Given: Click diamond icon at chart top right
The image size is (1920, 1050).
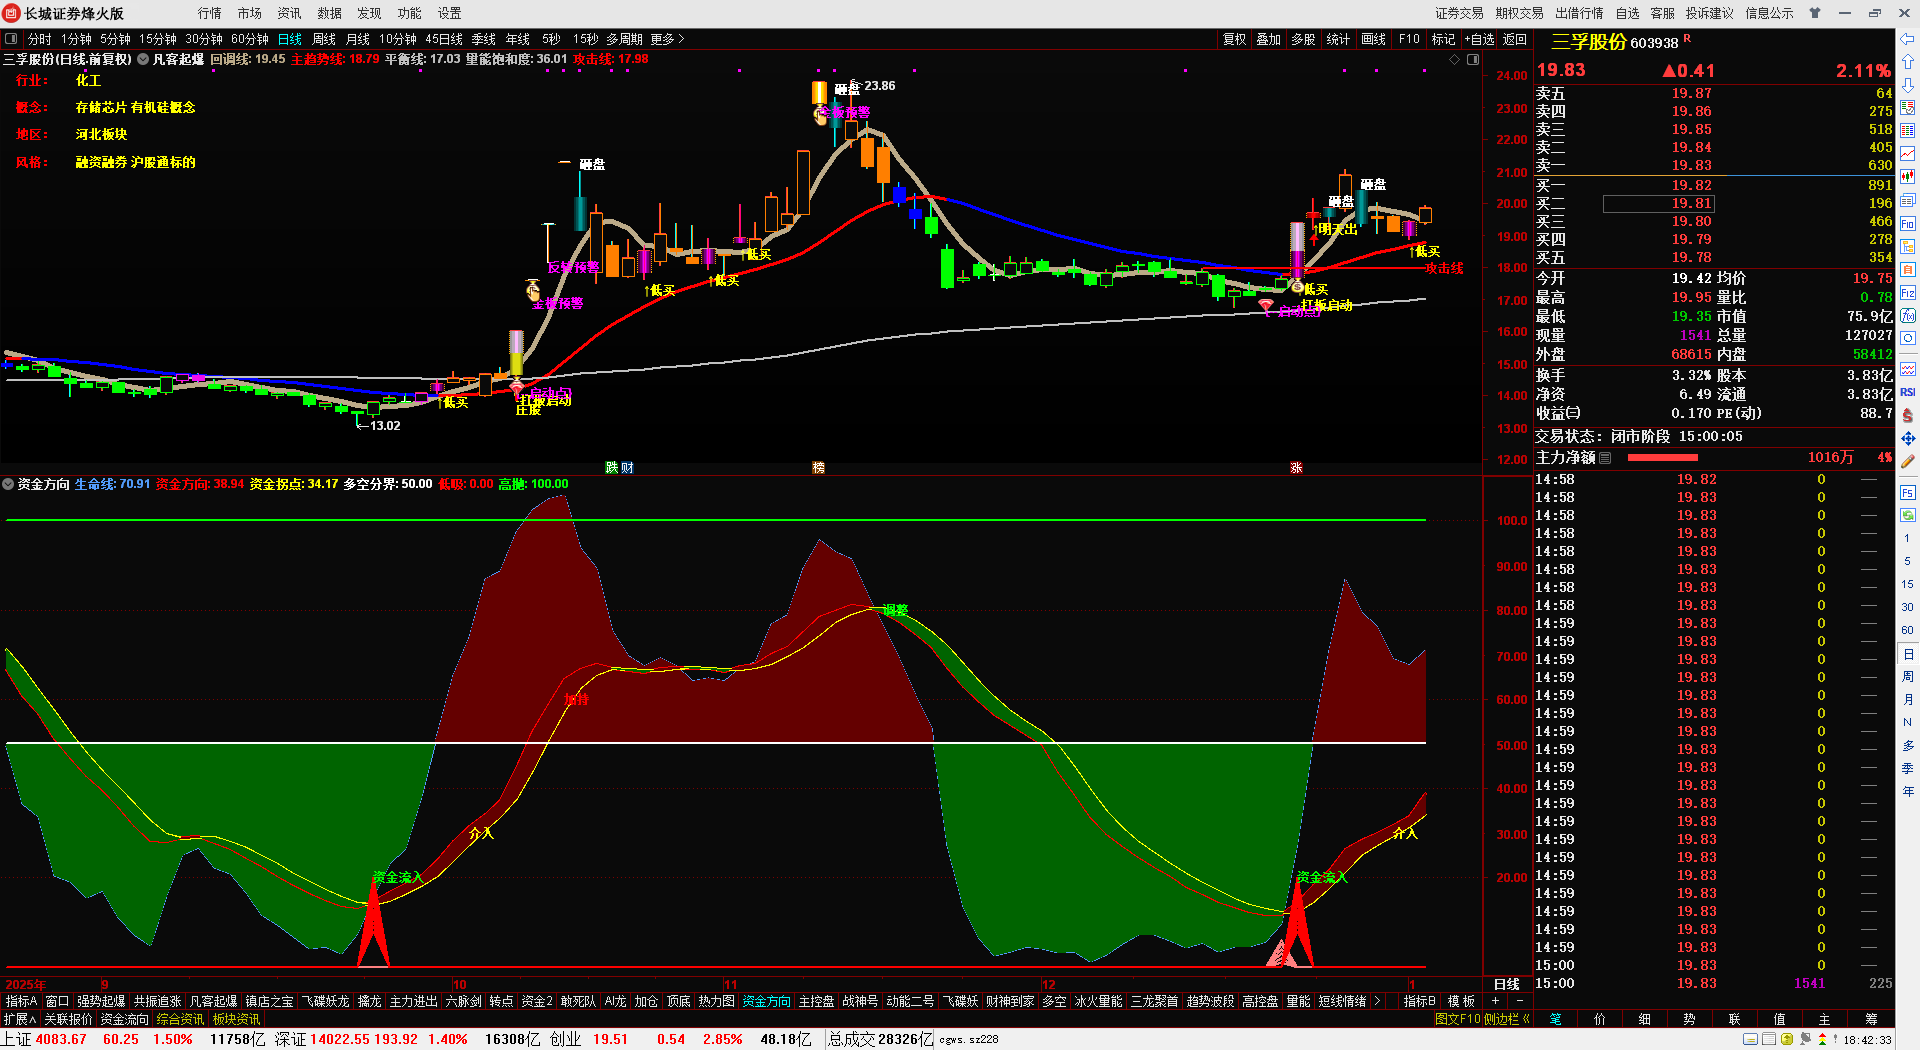Looking at the screenshot, I should tap(1454, 59).
